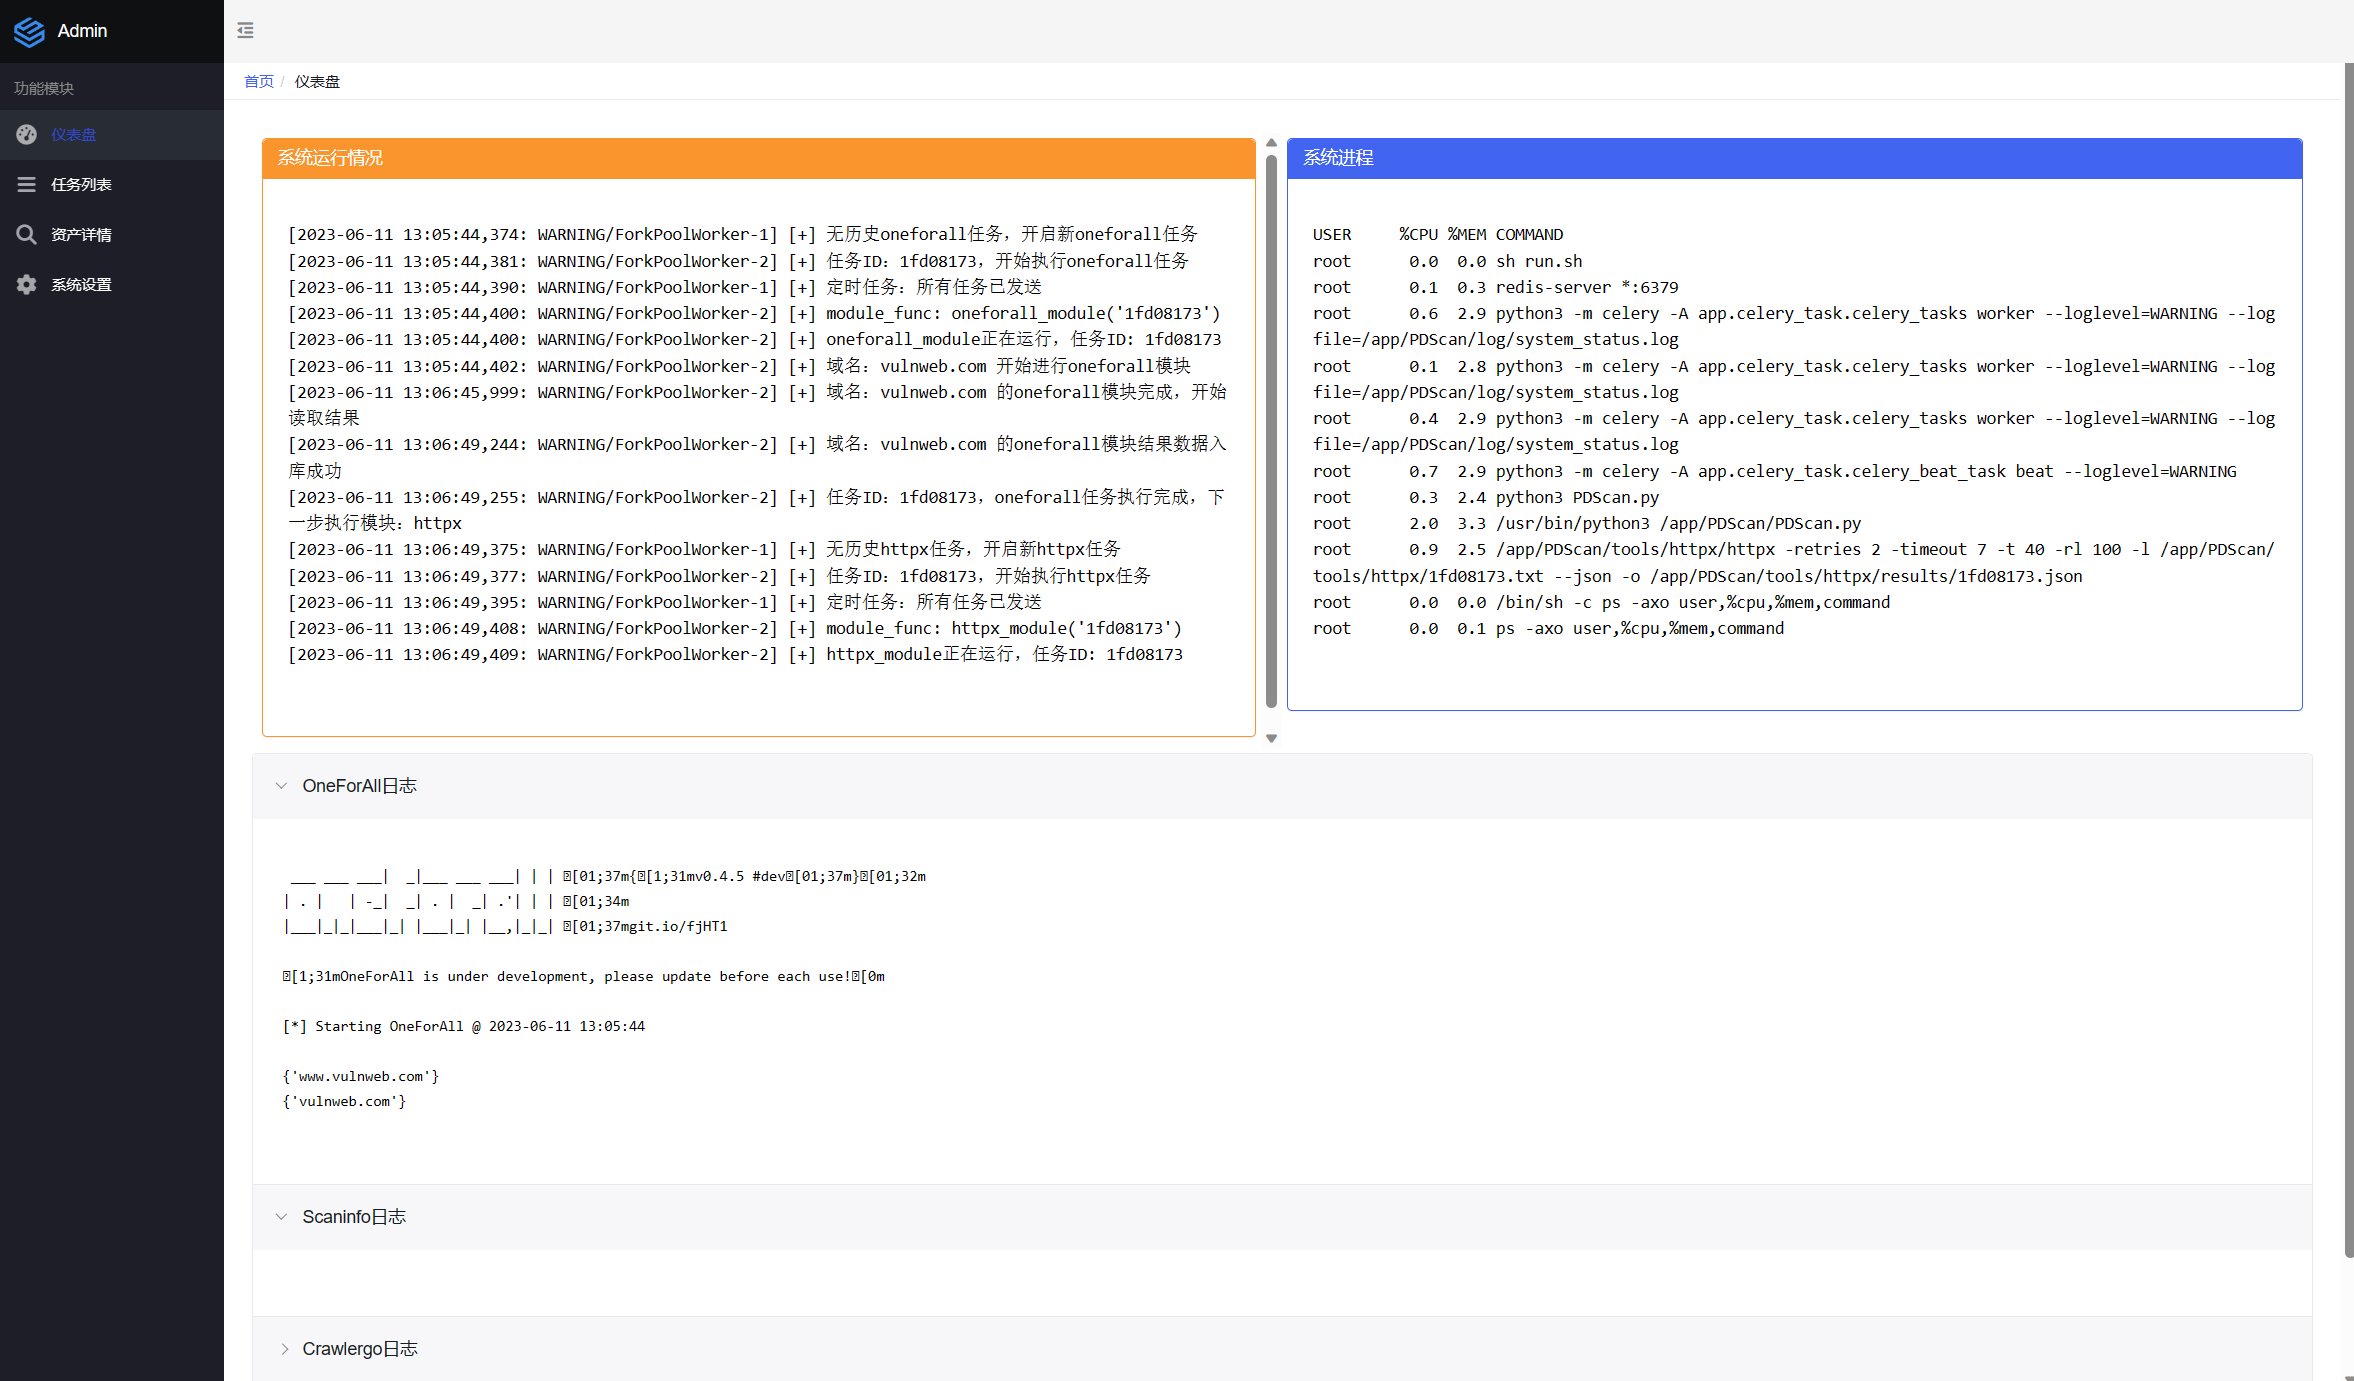Screen dimensions: 2354x1381
Task: Select process row redis-server *:6379
Action: coord(1496,287)
